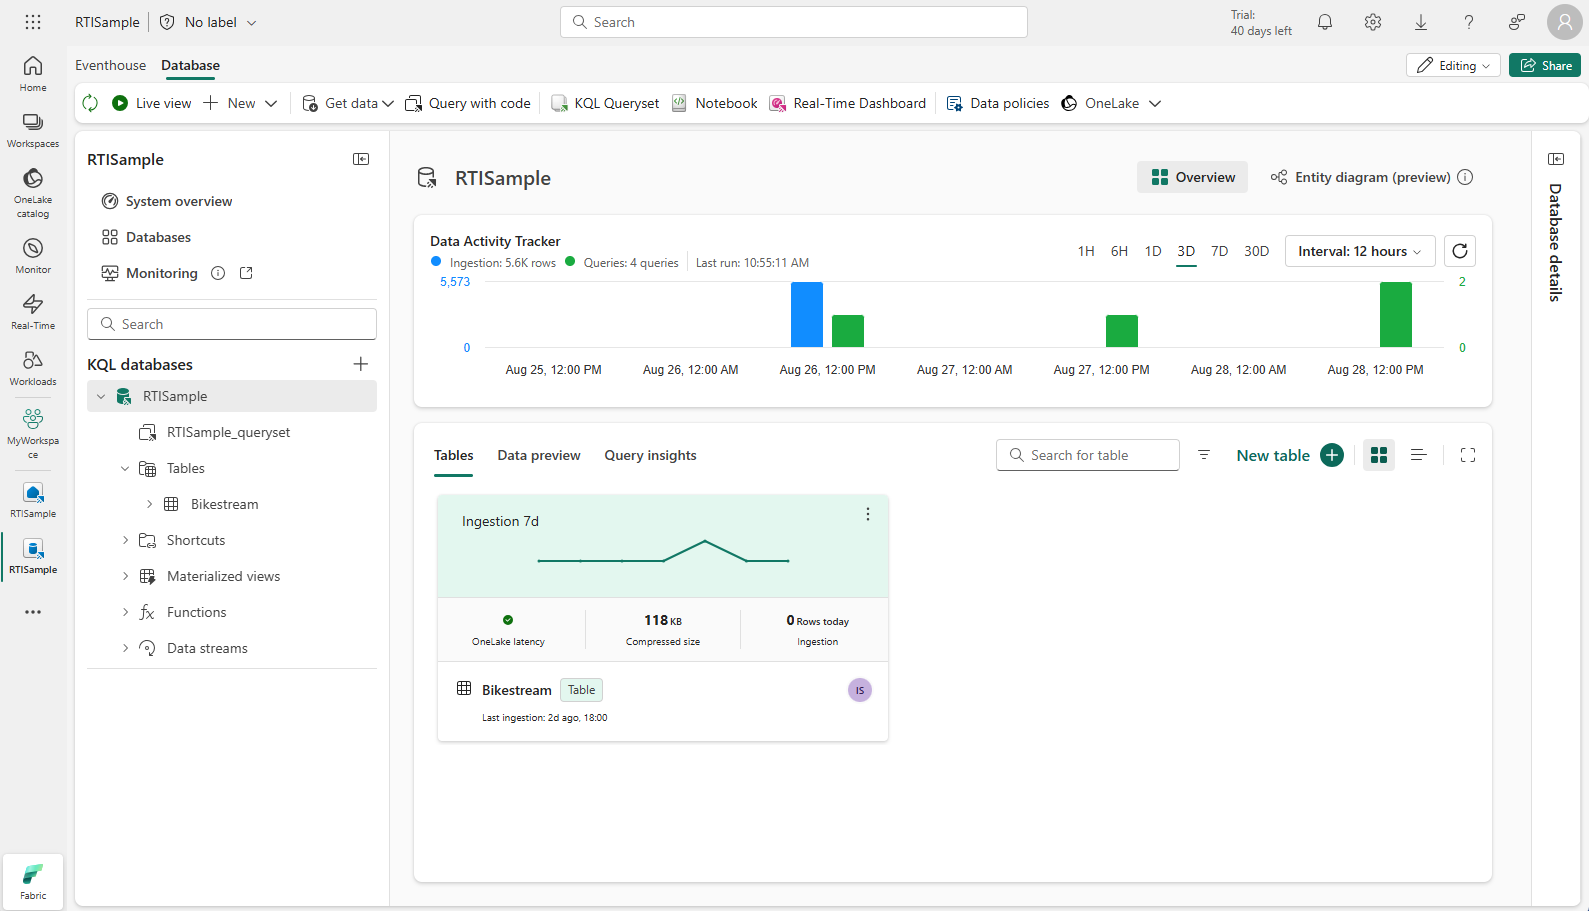Click the Share button
Image resolution: width=1589 pixels, height=911 pixels.
[x=1545, y=65]
